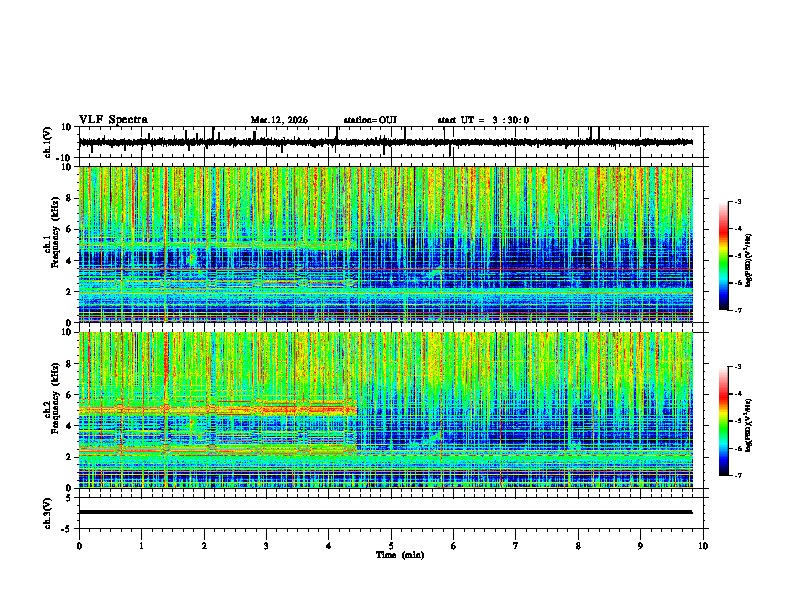Viewport: 792px width, 612px height.
Task: Click the time axis tick label "0"
Action: coord(79,546)
